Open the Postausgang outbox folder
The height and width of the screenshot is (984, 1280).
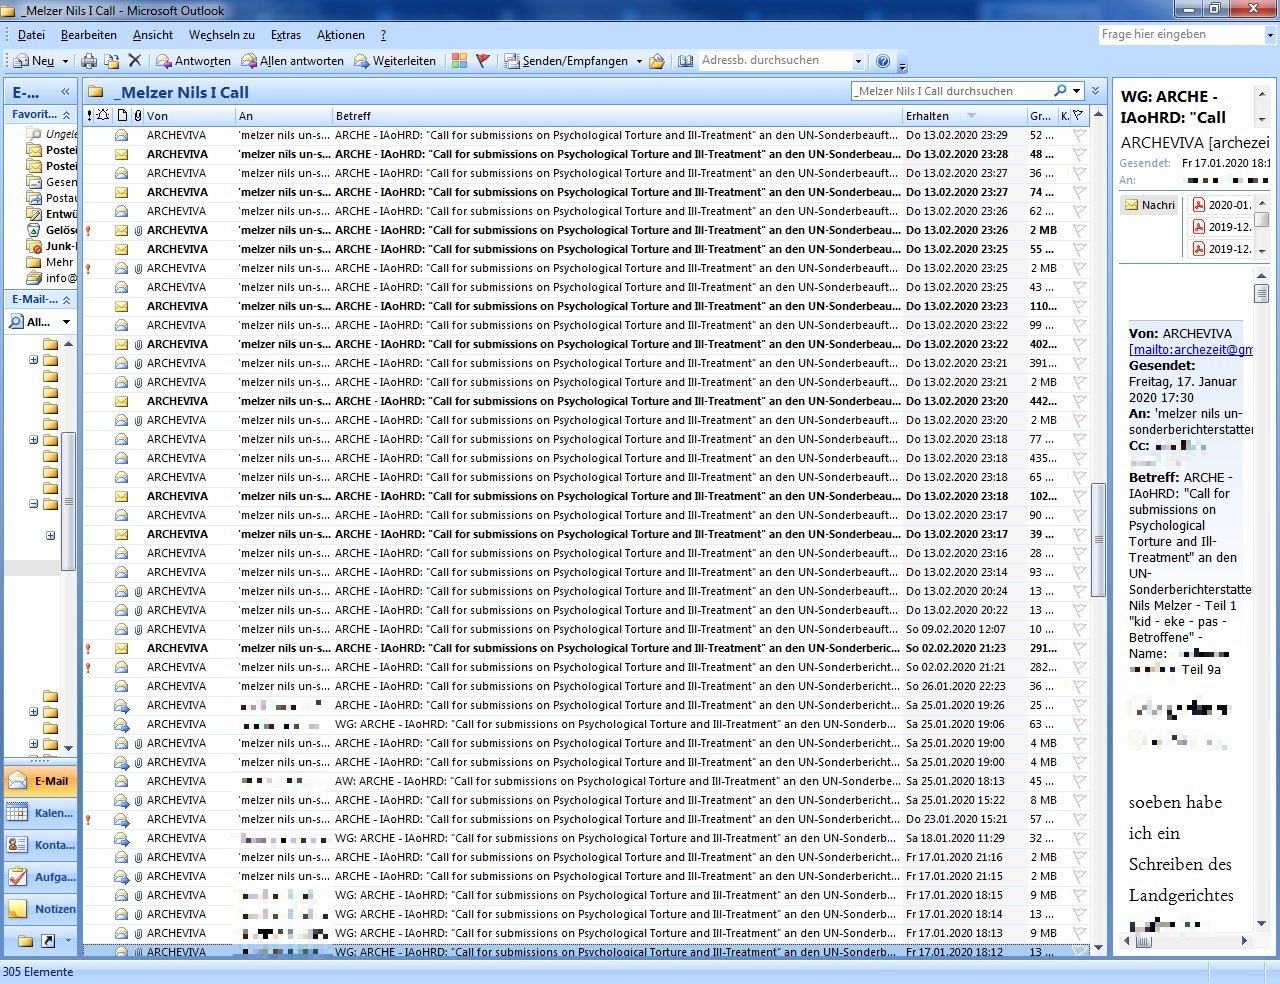coord(52,198)
